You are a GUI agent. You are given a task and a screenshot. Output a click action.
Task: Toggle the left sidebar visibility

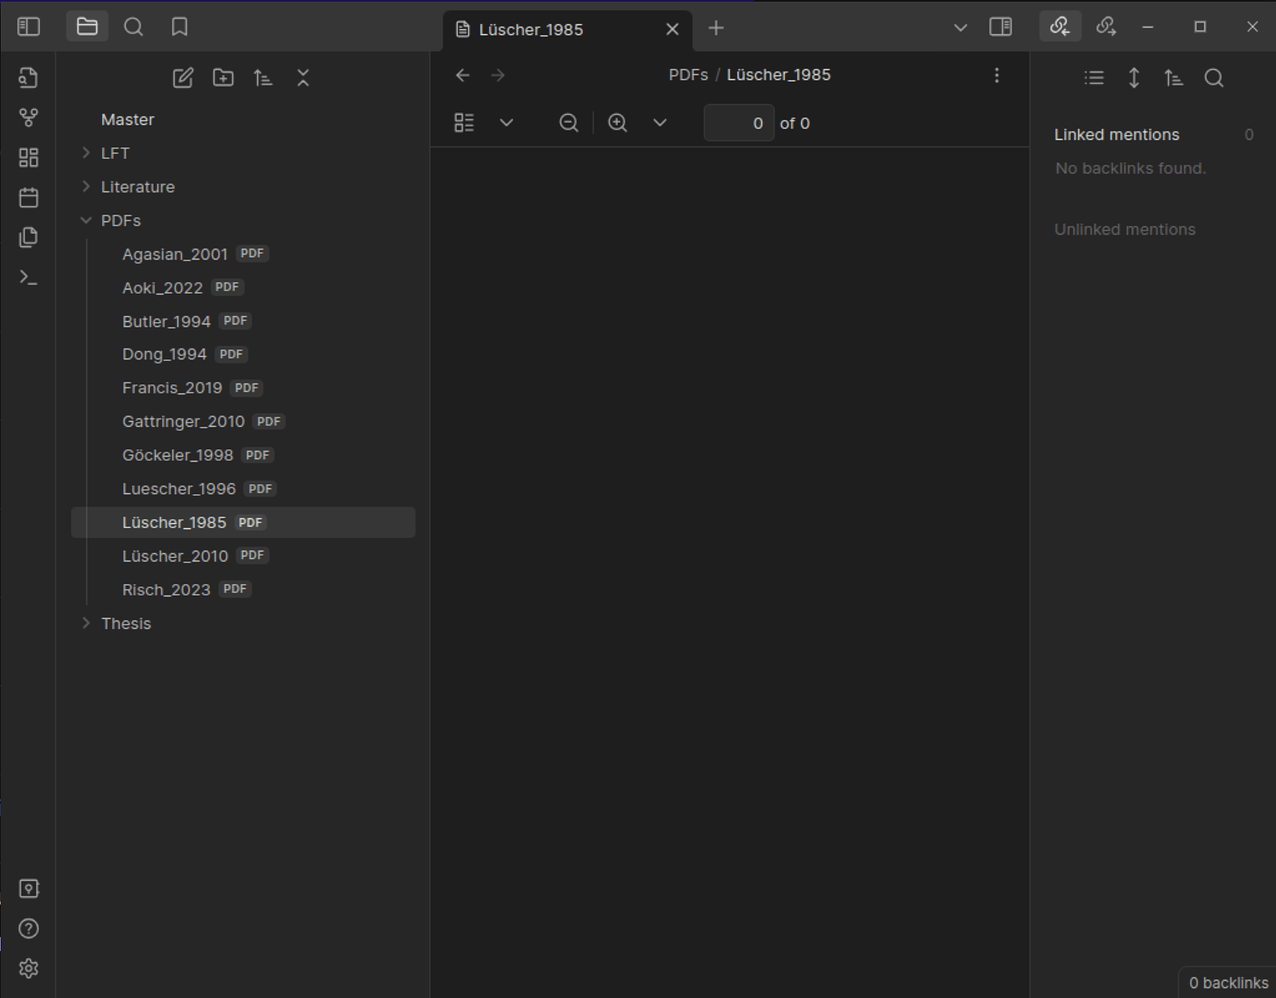pyautogui.click(x=28, y=26)
